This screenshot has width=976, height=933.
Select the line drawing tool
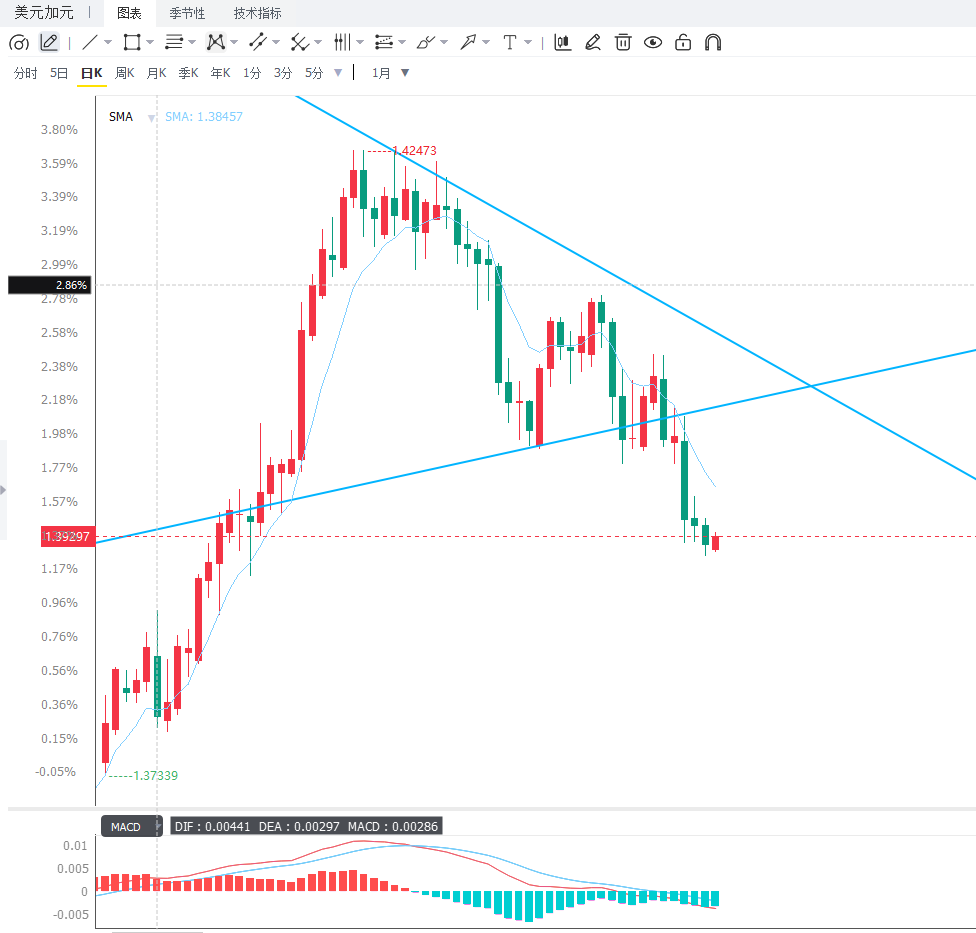(90, 42)
